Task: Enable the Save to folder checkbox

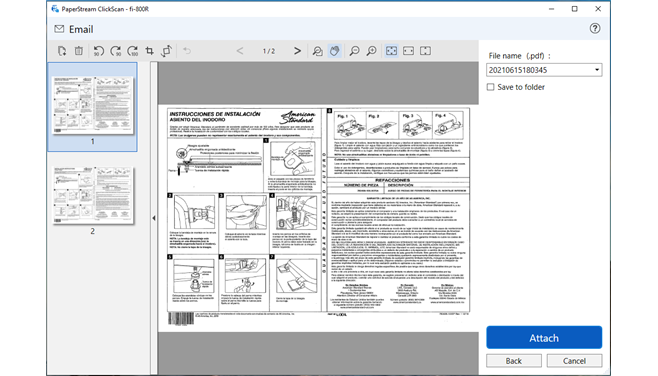Action: coord(490,87)
